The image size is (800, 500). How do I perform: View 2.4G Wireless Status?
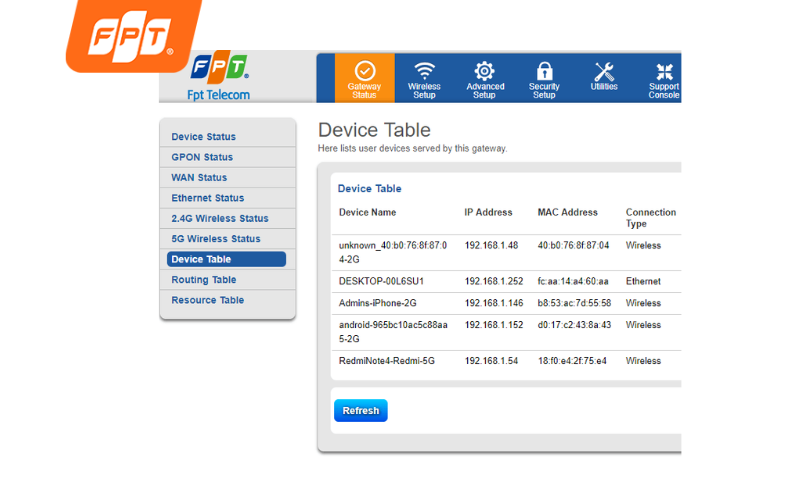click(x=219, y=218)
